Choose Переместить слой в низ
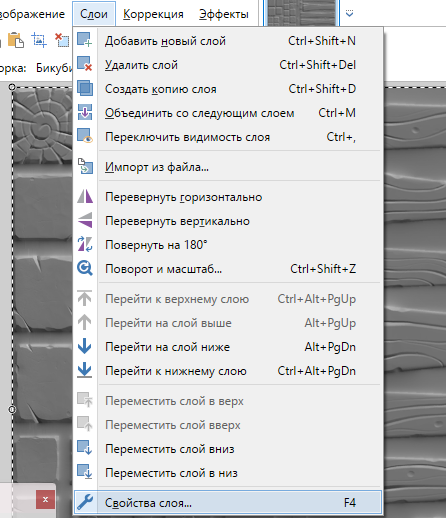The height and width of the screenshot is (518, 446). [x=228, y=473]
